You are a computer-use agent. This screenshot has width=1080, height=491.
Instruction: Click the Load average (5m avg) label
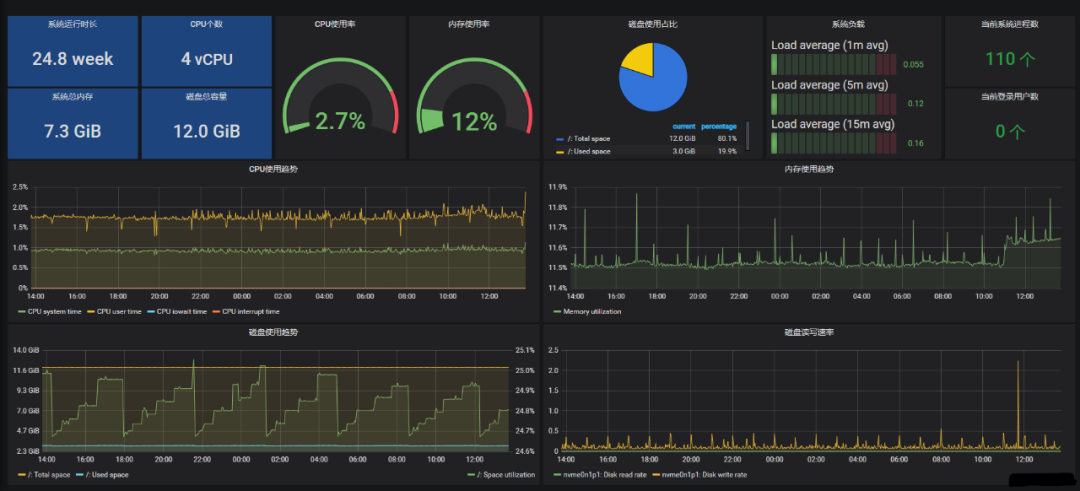click(x=829, y=85)
